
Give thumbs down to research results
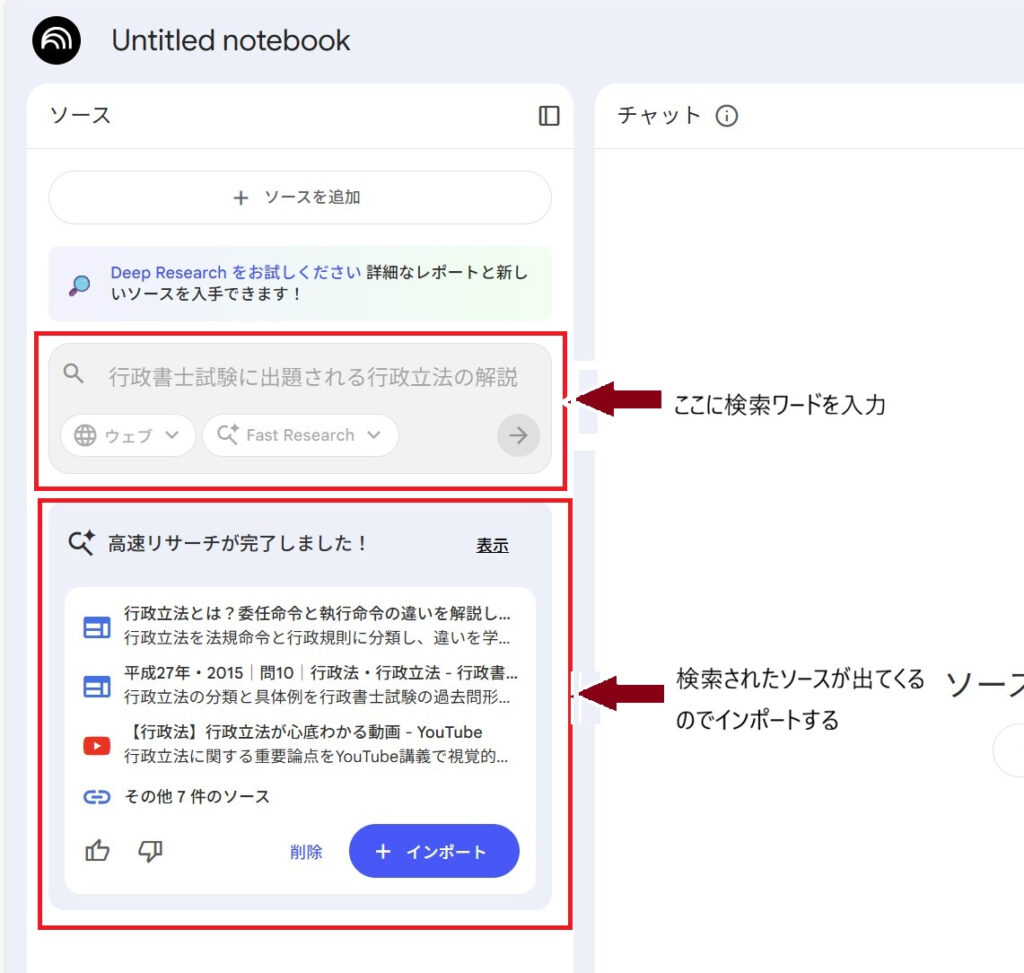(x=150, y=851)
